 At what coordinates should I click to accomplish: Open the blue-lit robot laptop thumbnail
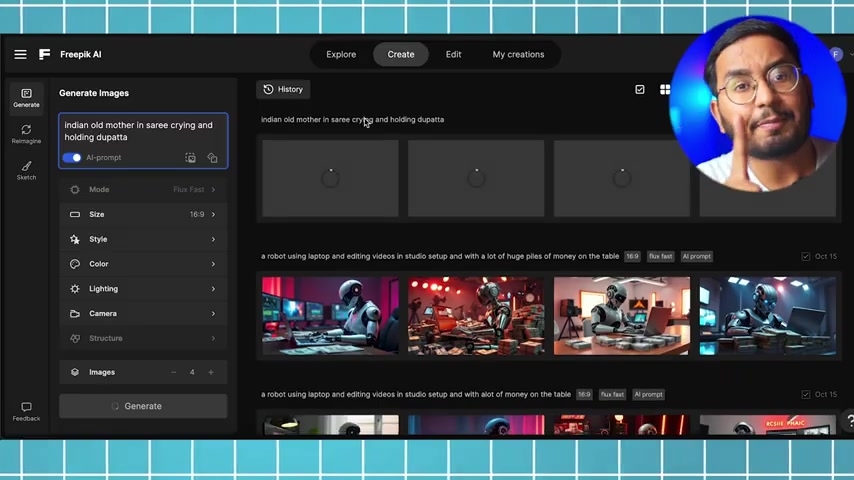point(768,316)
